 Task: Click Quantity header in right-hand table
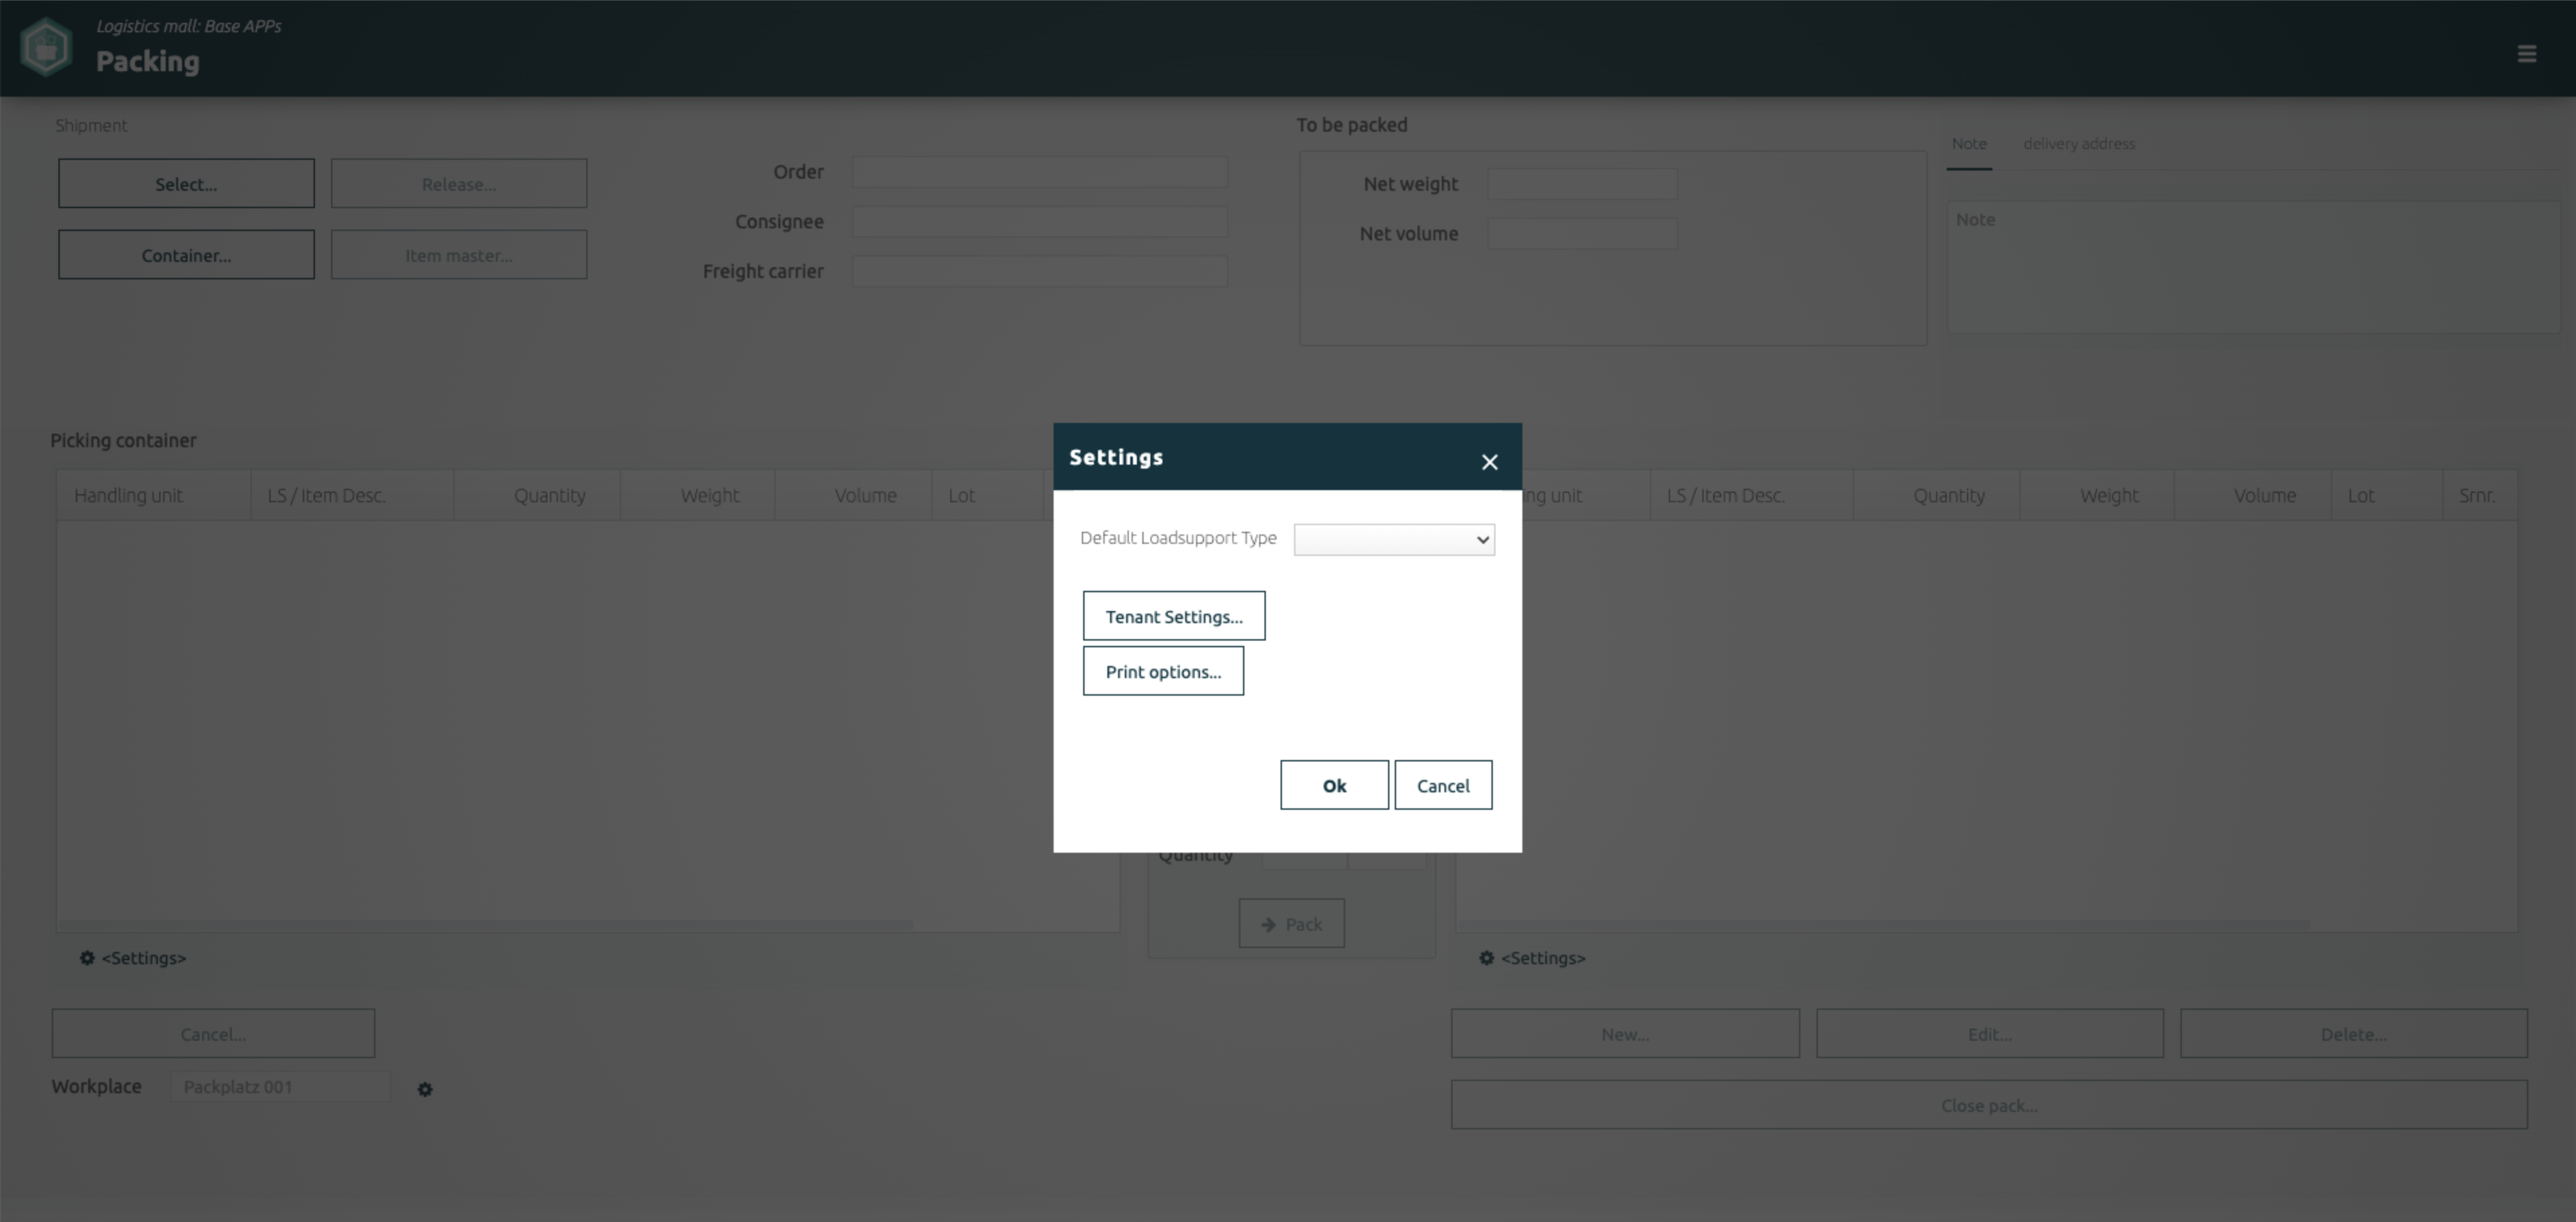[x=1937, y=495]
